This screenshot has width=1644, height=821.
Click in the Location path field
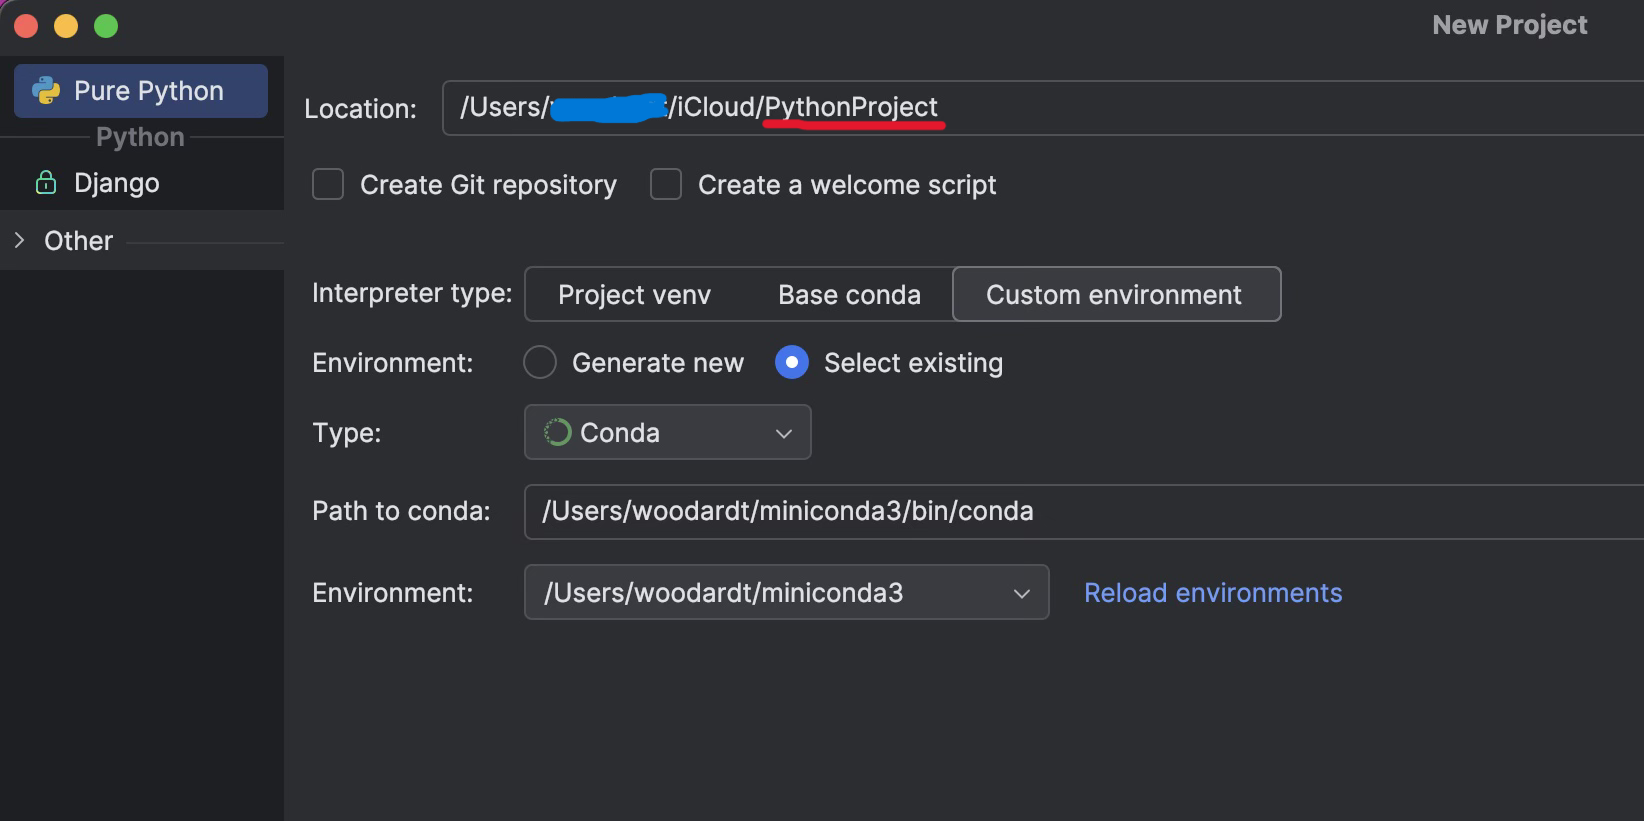[1043, 108]
